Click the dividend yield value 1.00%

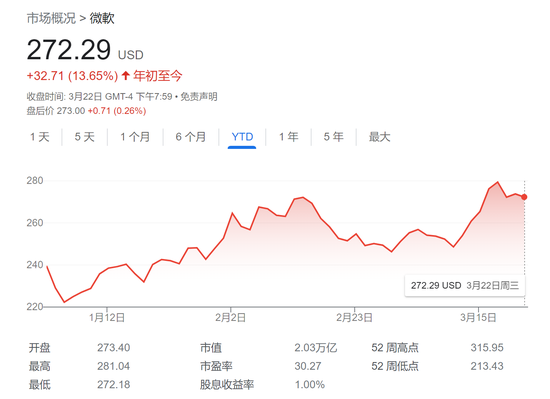(x=310, y=385)
